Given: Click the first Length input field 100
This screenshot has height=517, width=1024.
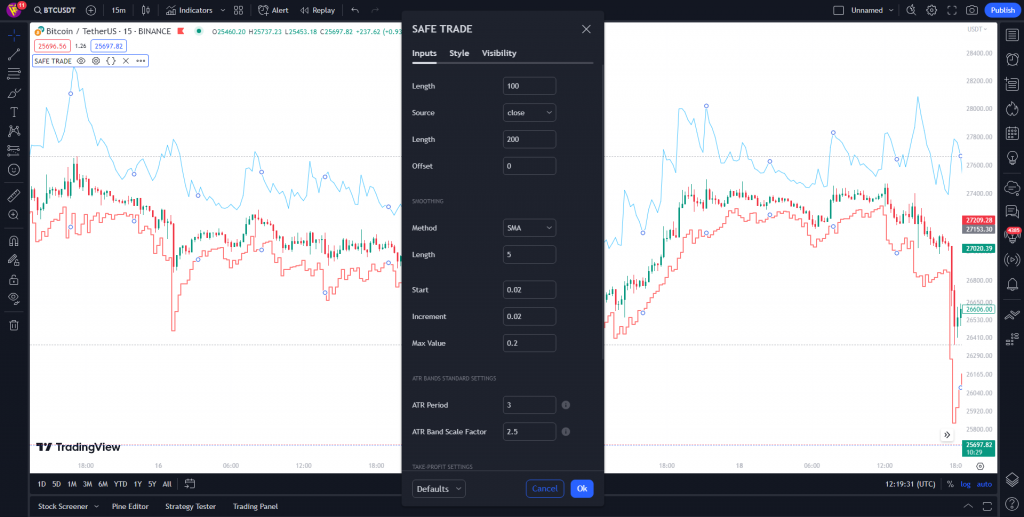Looking at the screenshot, I should point(530,86).
